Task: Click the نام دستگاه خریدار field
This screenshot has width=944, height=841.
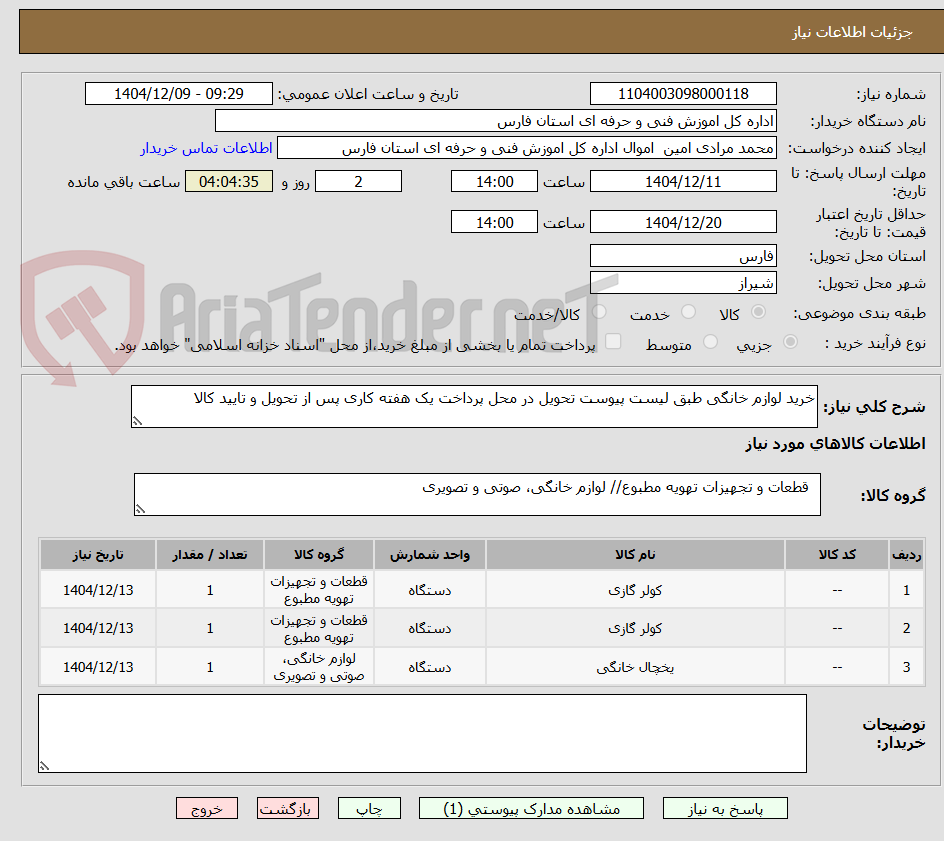Action: click(495, 121)
